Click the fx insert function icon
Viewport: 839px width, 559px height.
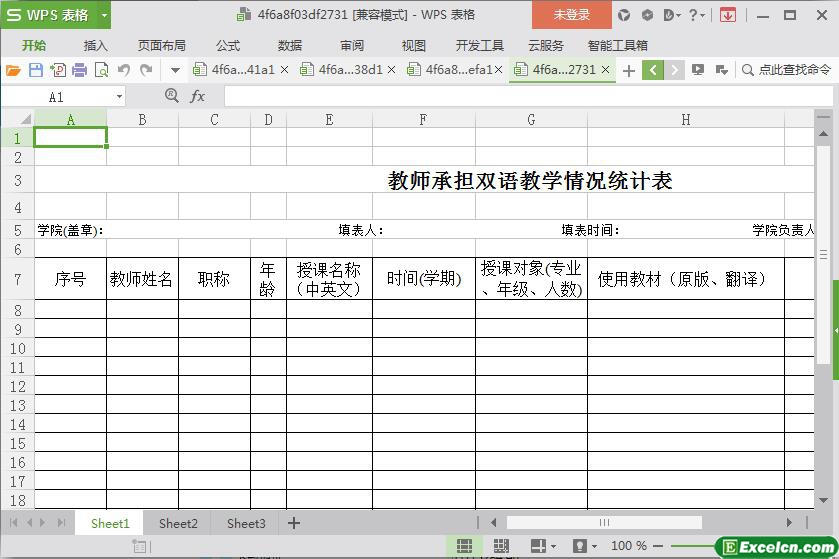tap(198, 96)
